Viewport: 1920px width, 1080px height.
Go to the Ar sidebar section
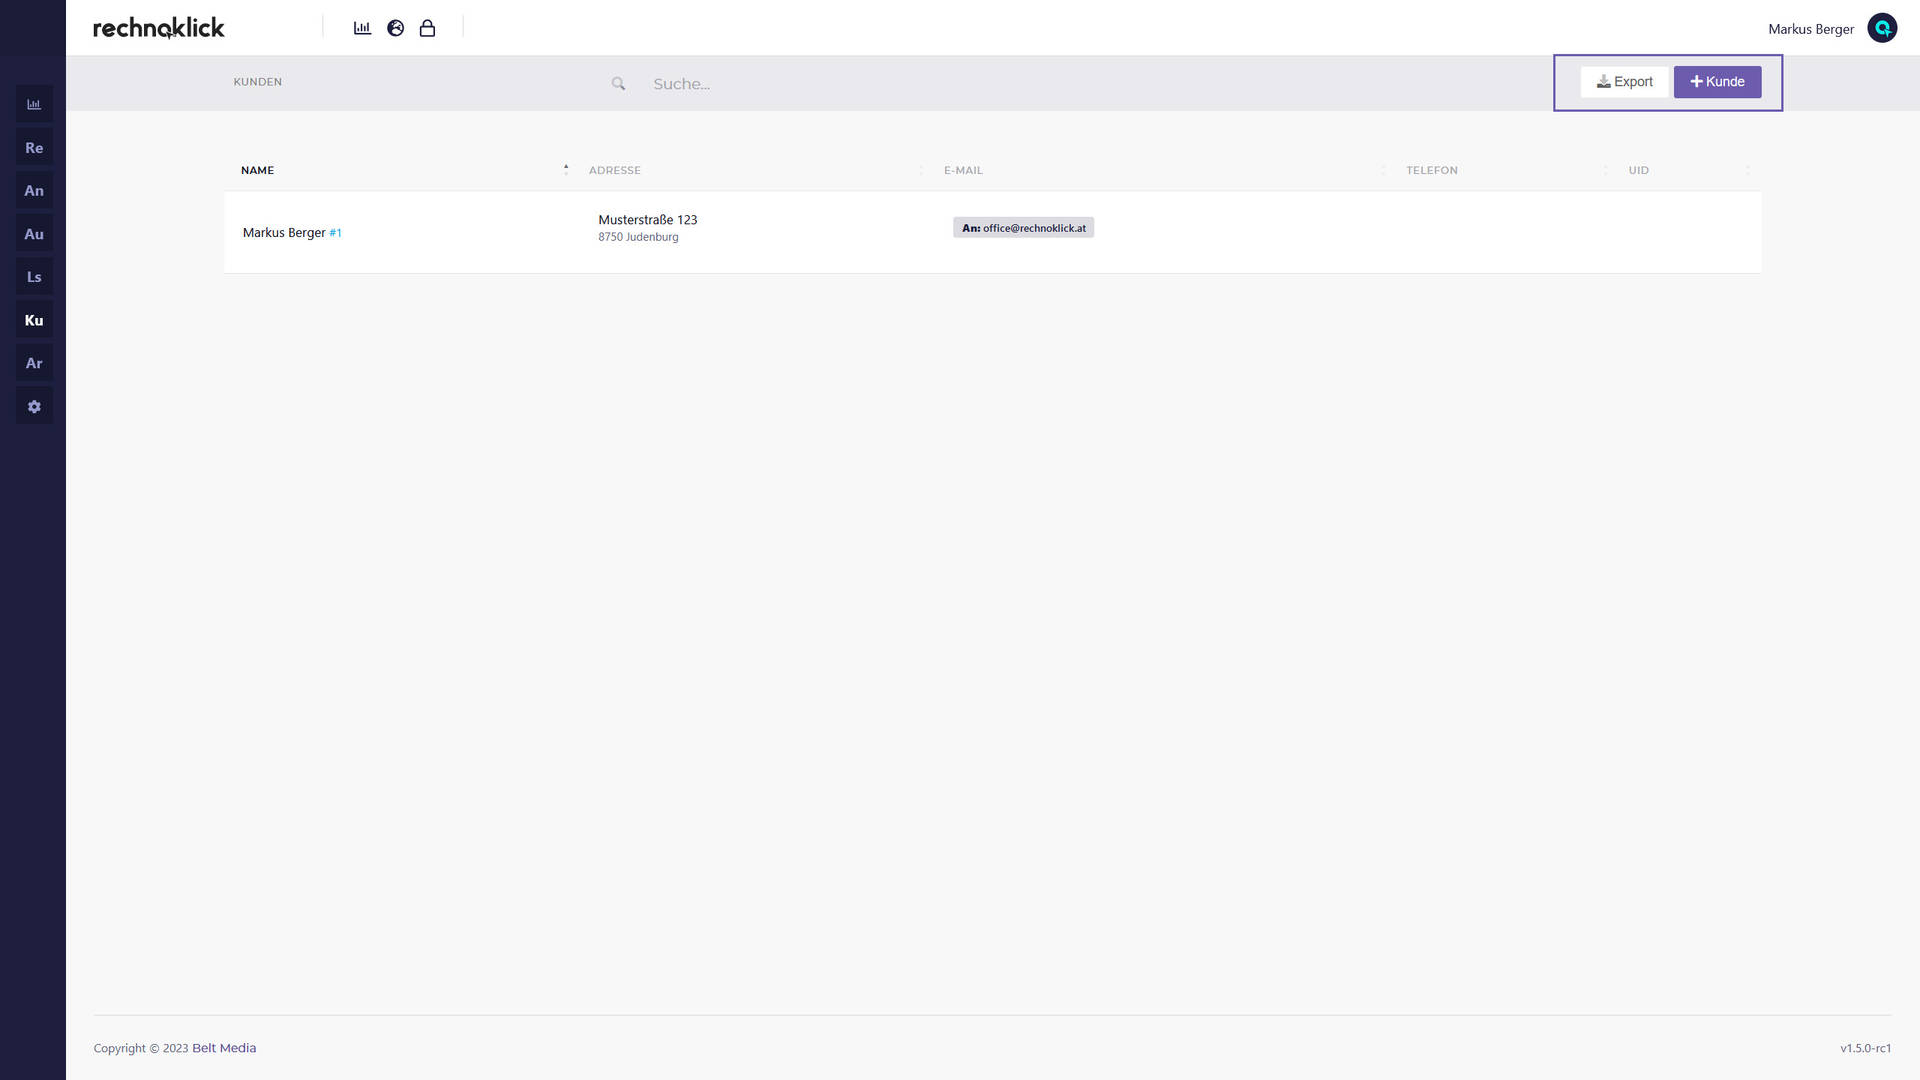34,363
